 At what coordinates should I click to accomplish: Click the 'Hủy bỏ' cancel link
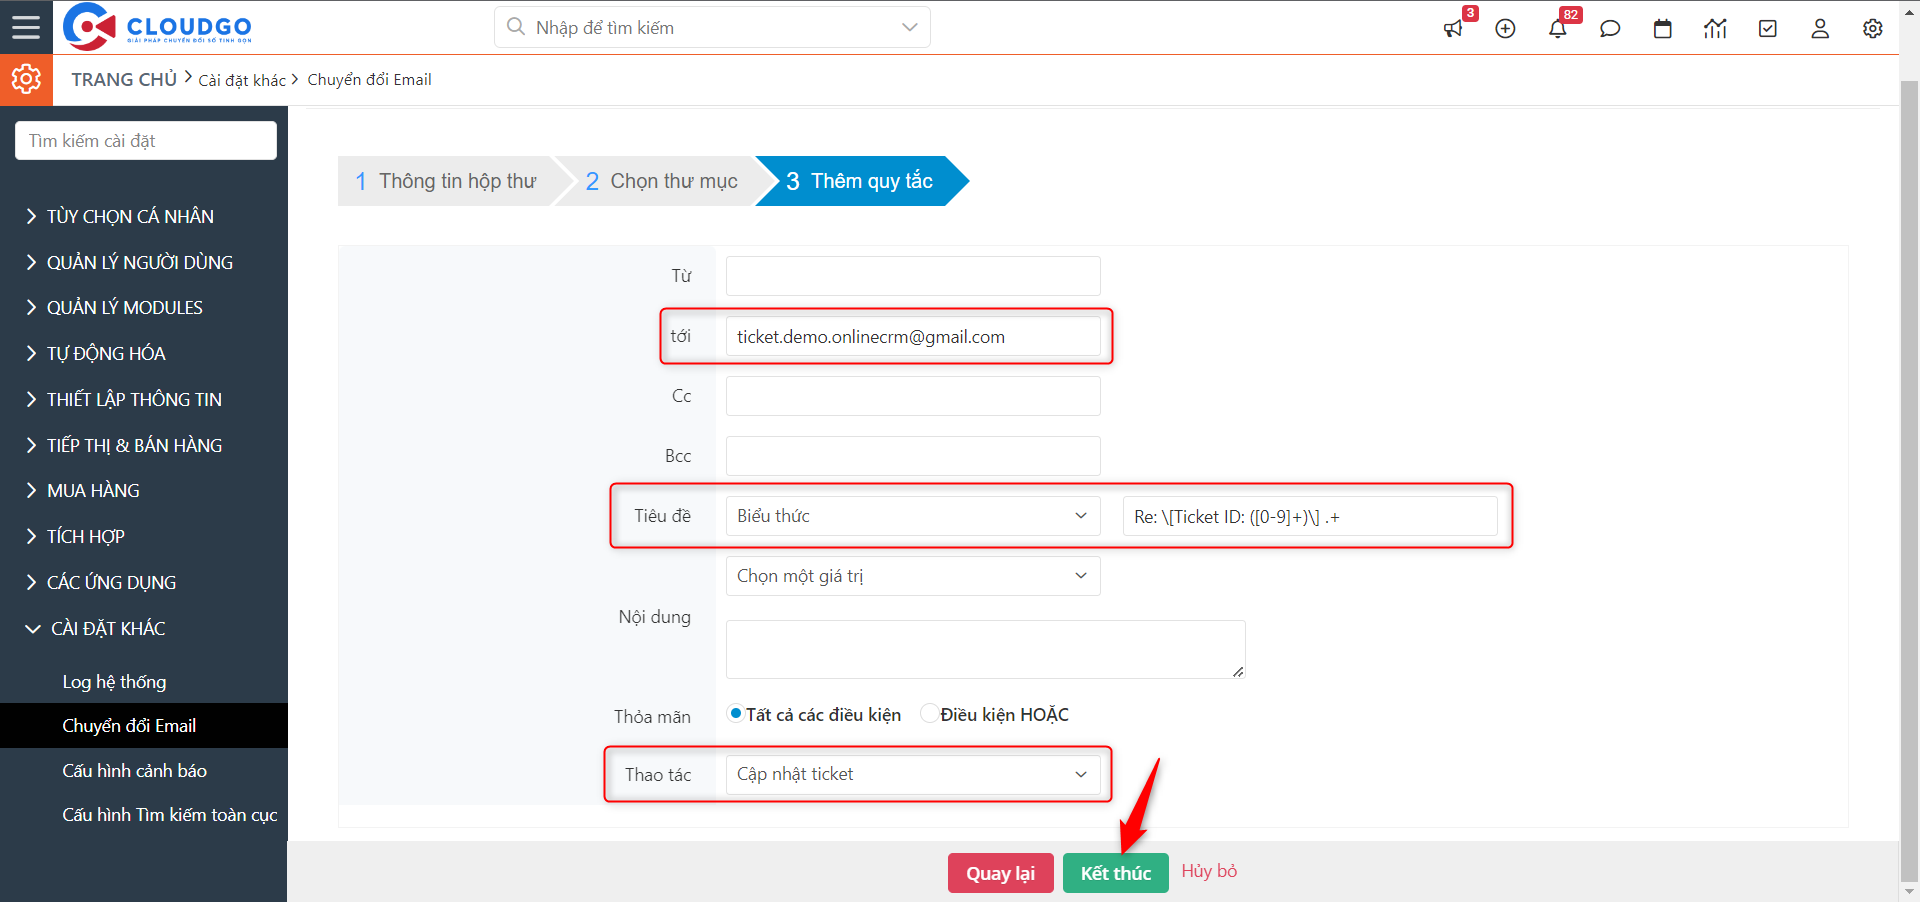click(x=1209, y=871)
